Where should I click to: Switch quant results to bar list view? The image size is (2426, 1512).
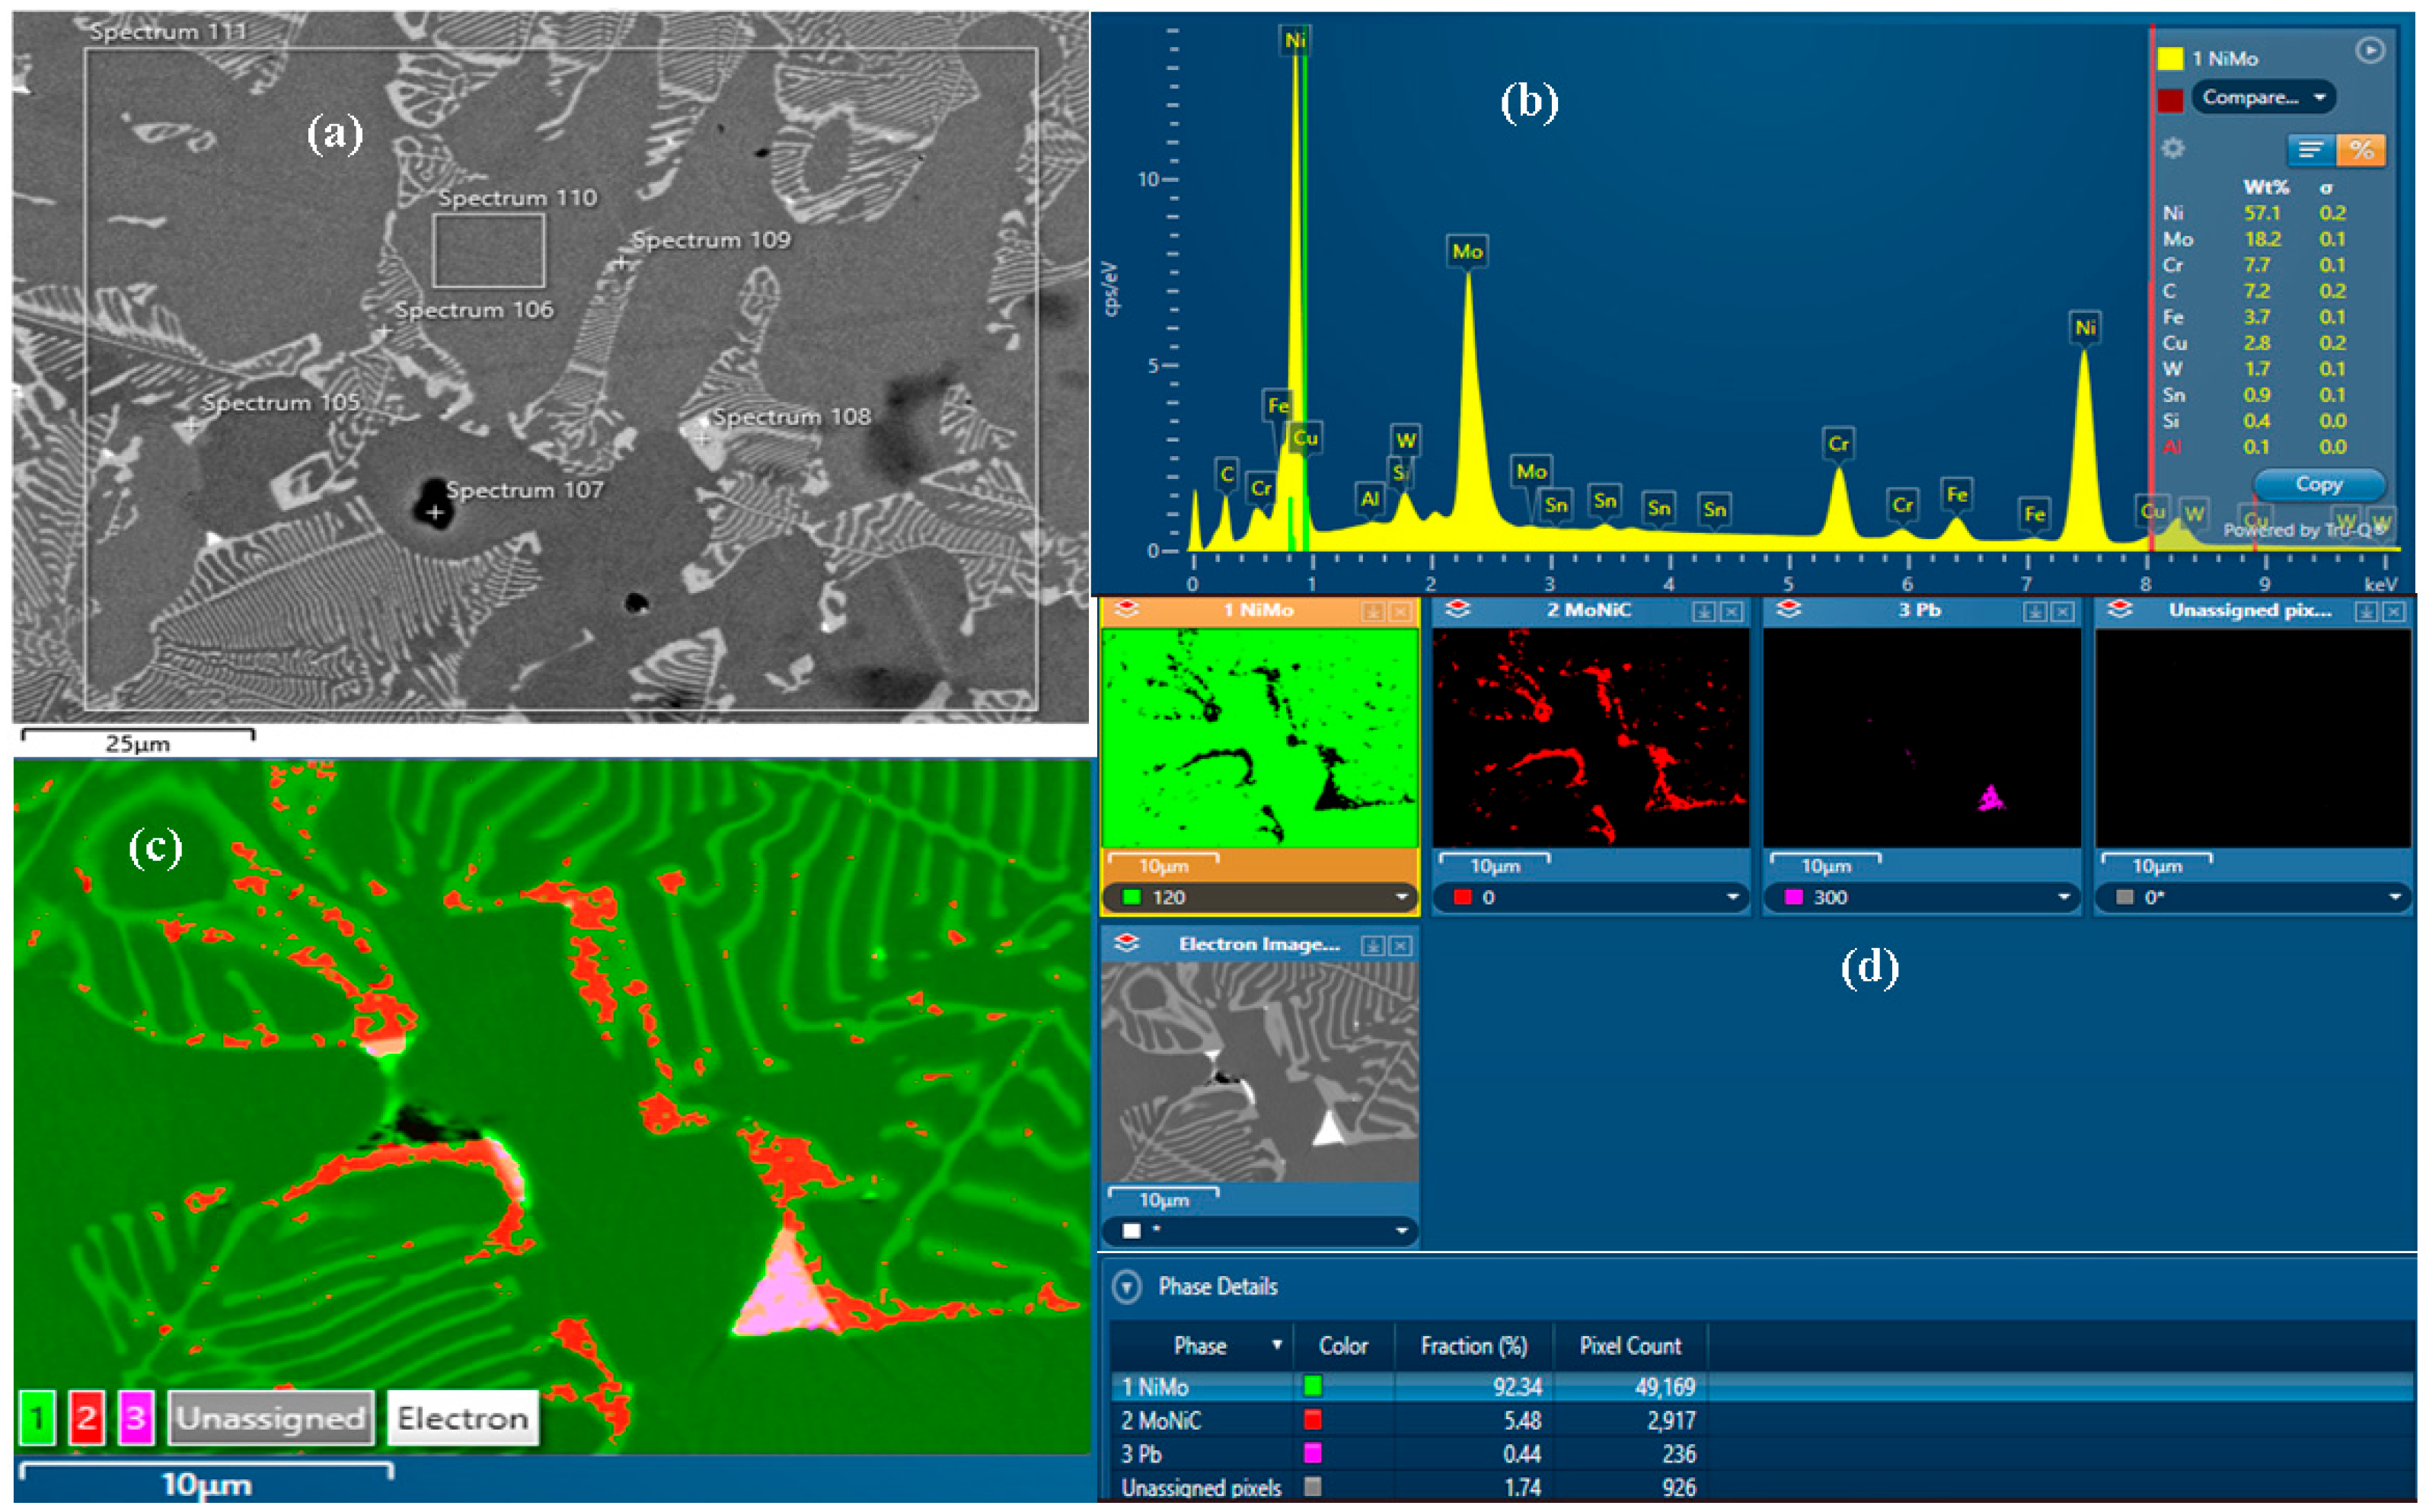point(2311,150)
